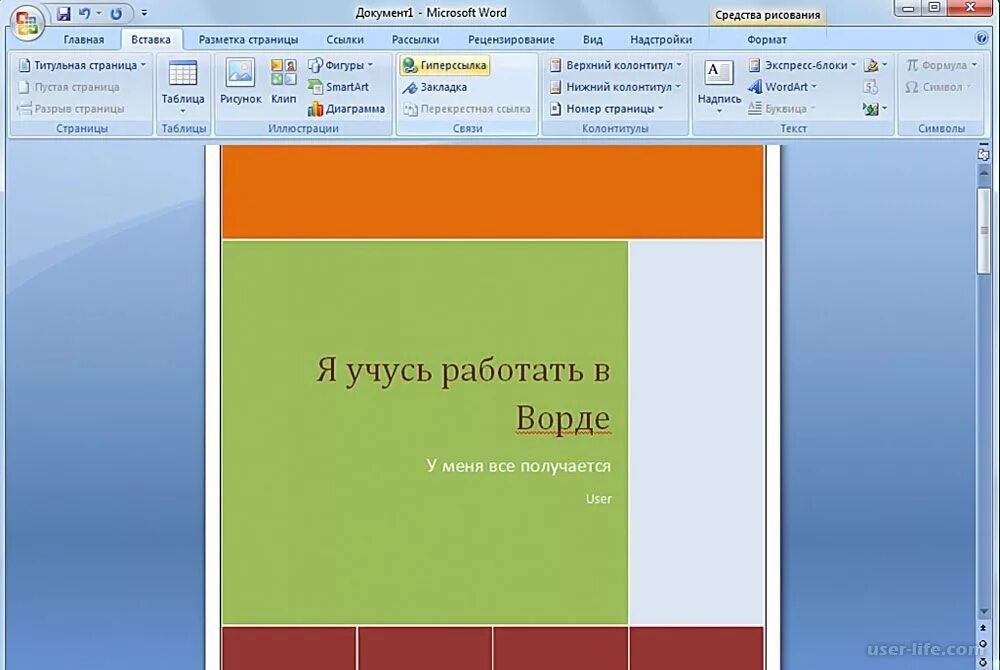Open the Customize Quick Access Toolbar dropdown
The width and height of the screenshot is (1000, 670).
(x=144, y=13)
